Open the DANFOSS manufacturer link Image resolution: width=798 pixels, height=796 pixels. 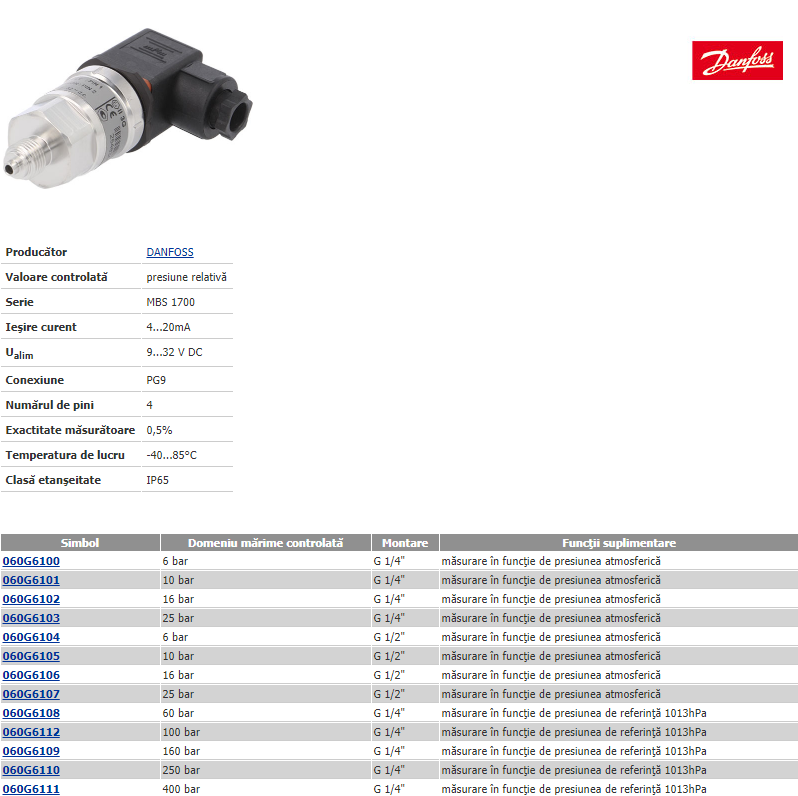click(169, 252)
